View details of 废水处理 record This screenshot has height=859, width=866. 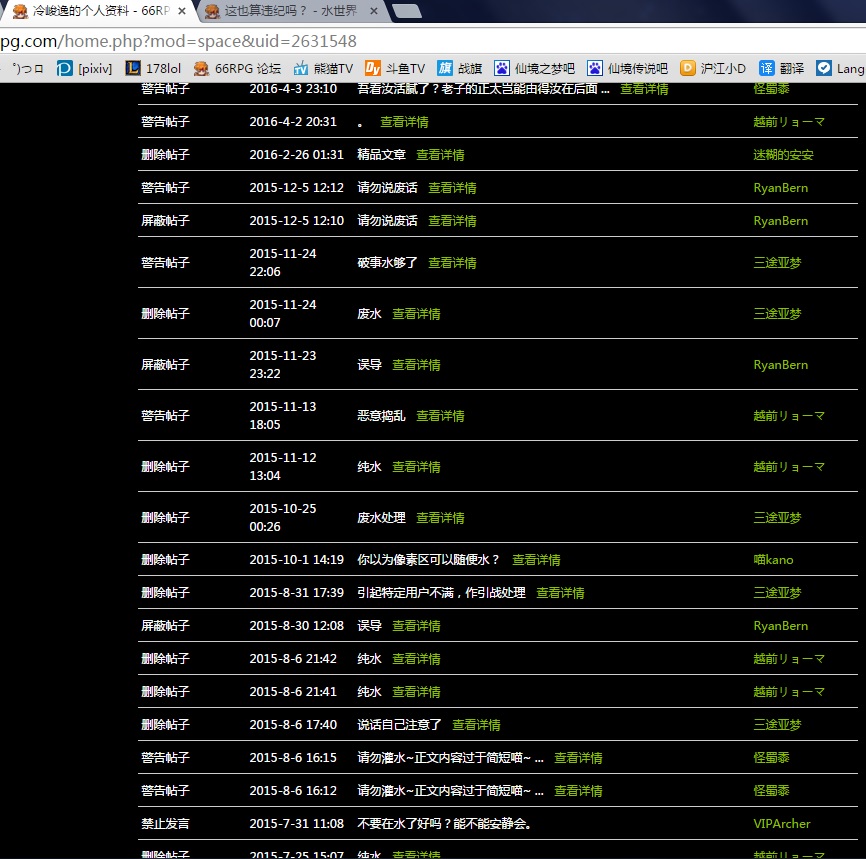coord(440,518)
